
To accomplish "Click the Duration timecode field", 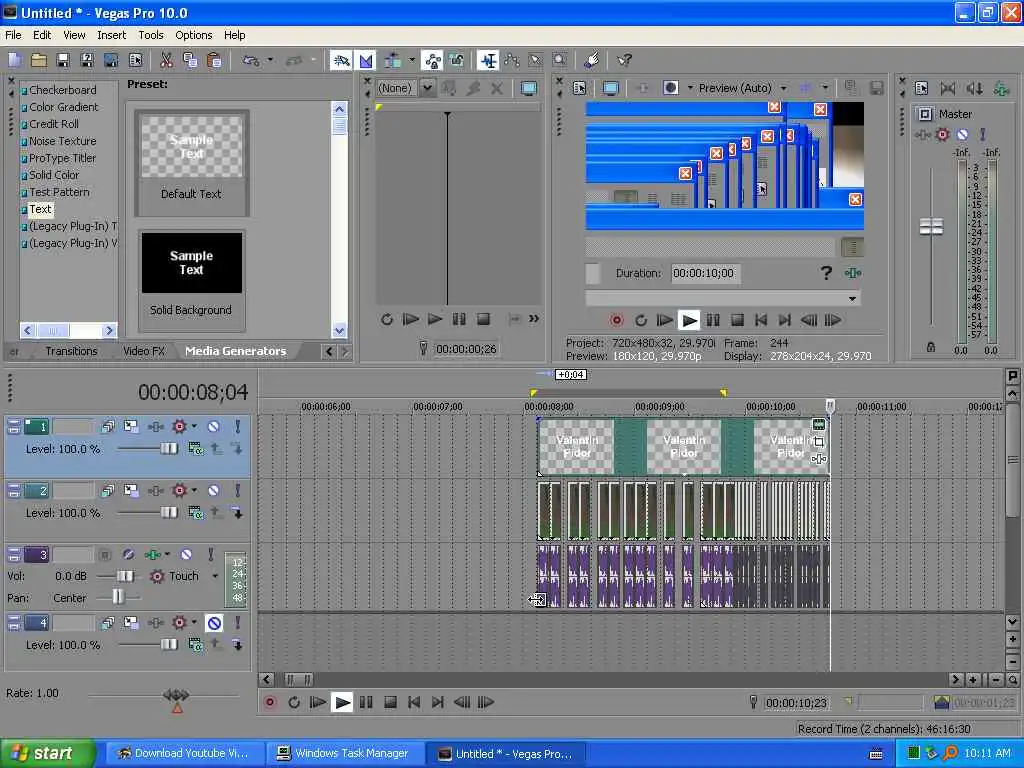I will [x=705, y=274].
